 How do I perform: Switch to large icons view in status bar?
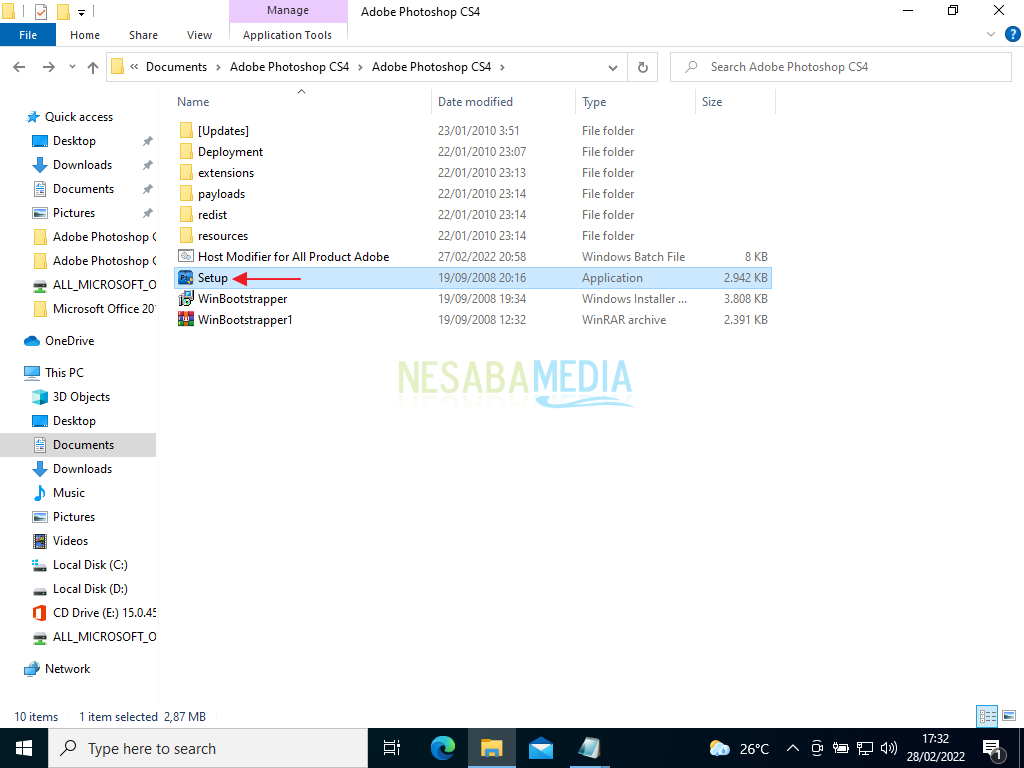click(x=1010, y=716)
